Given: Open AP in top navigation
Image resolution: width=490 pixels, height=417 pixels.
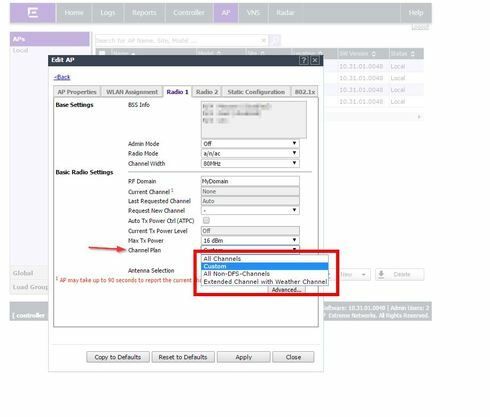Looking at the screenshot, I should 226,13.
